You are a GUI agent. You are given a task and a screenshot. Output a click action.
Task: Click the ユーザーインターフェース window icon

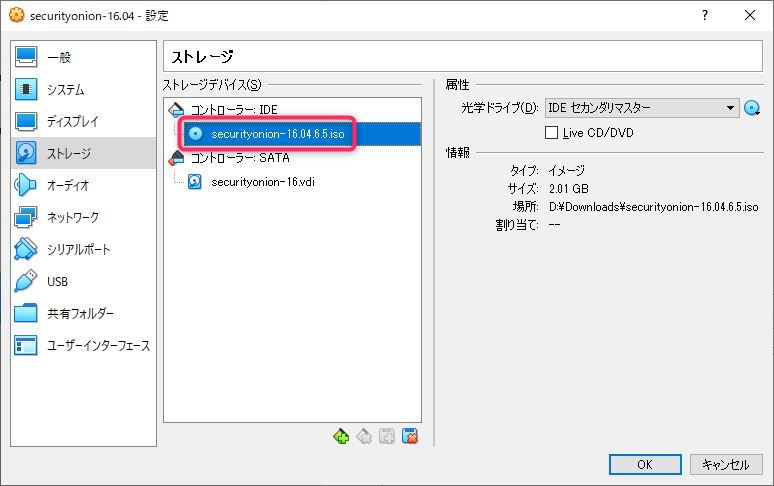coord(26,345)
